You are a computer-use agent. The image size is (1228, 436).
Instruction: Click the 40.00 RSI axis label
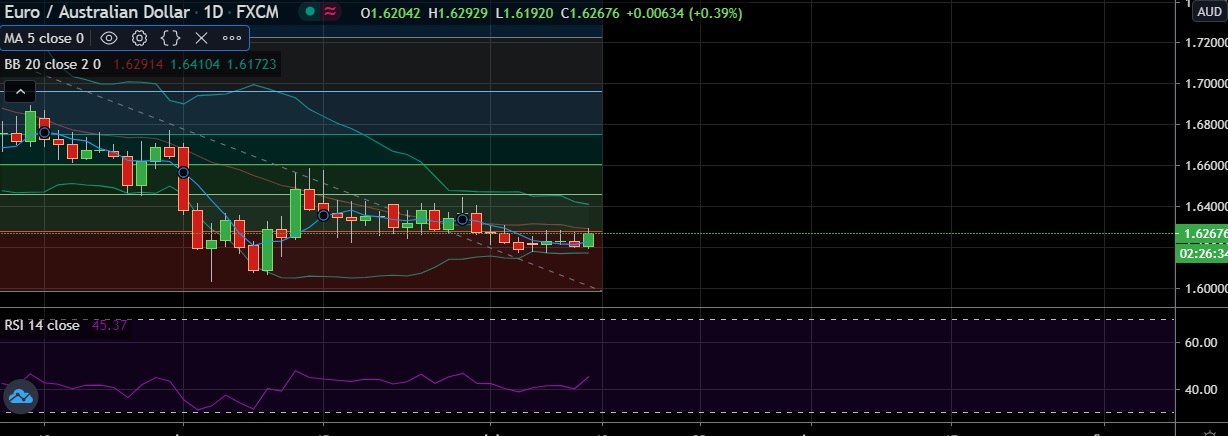click(x=1200, y=390)
